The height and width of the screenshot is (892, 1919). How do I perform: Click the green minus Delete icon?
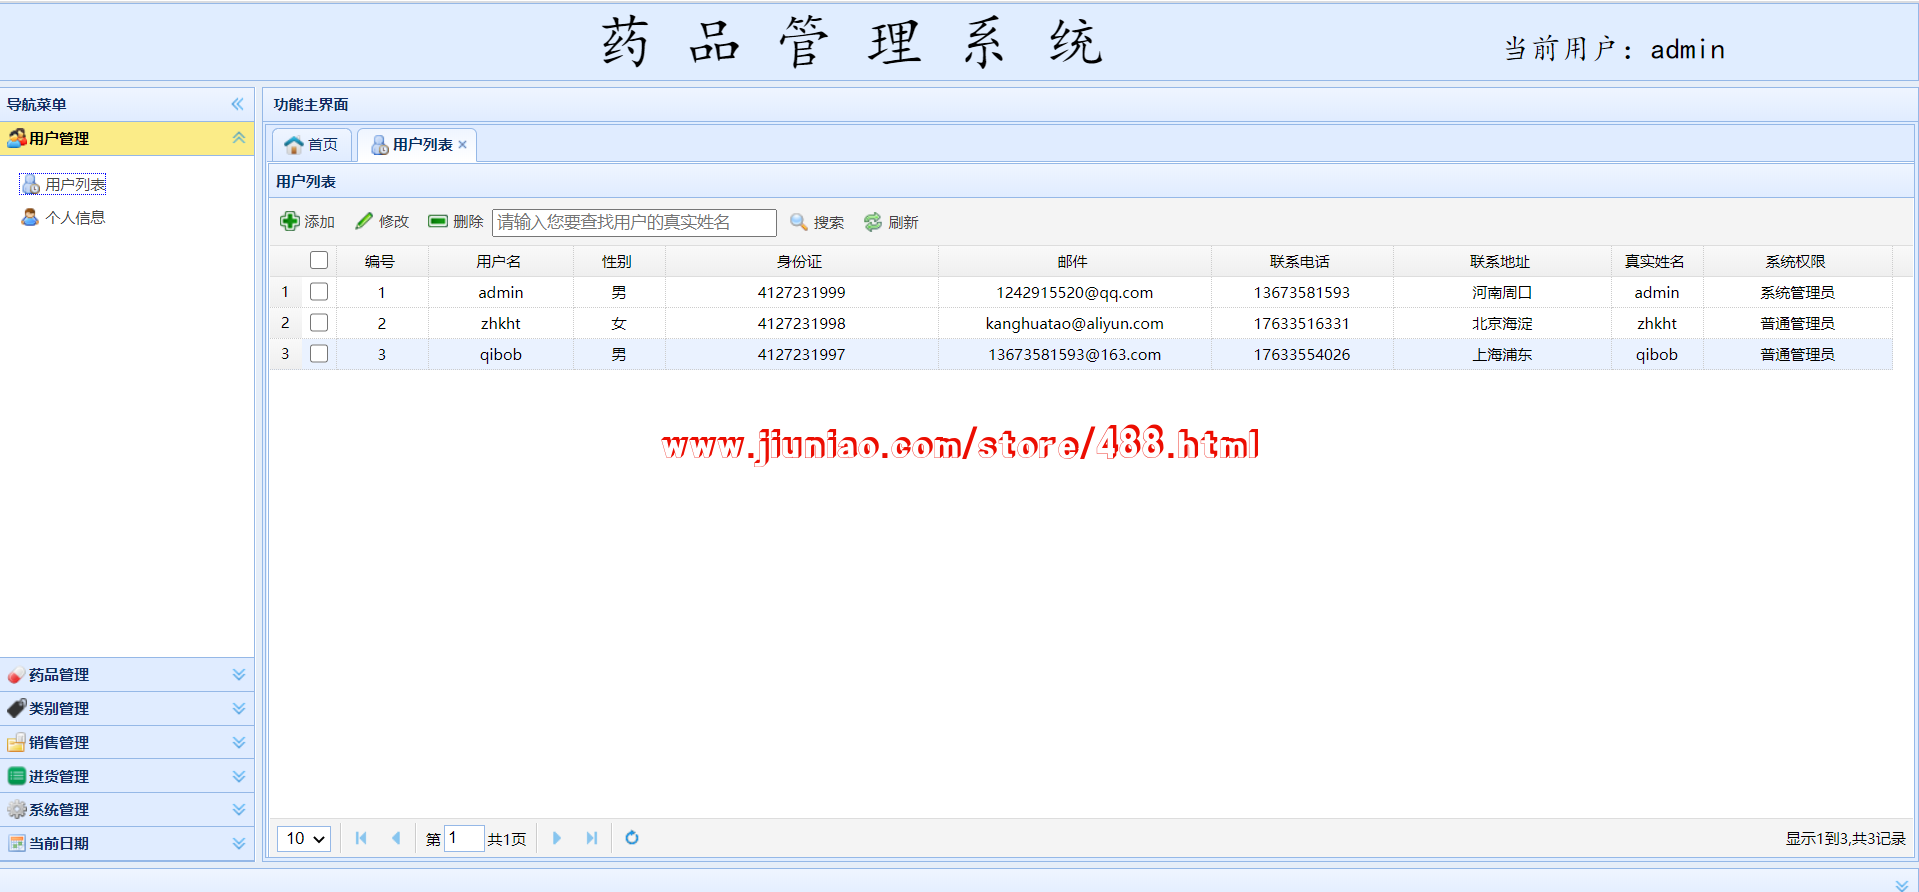pyautogui.click(x=438, y=221)
